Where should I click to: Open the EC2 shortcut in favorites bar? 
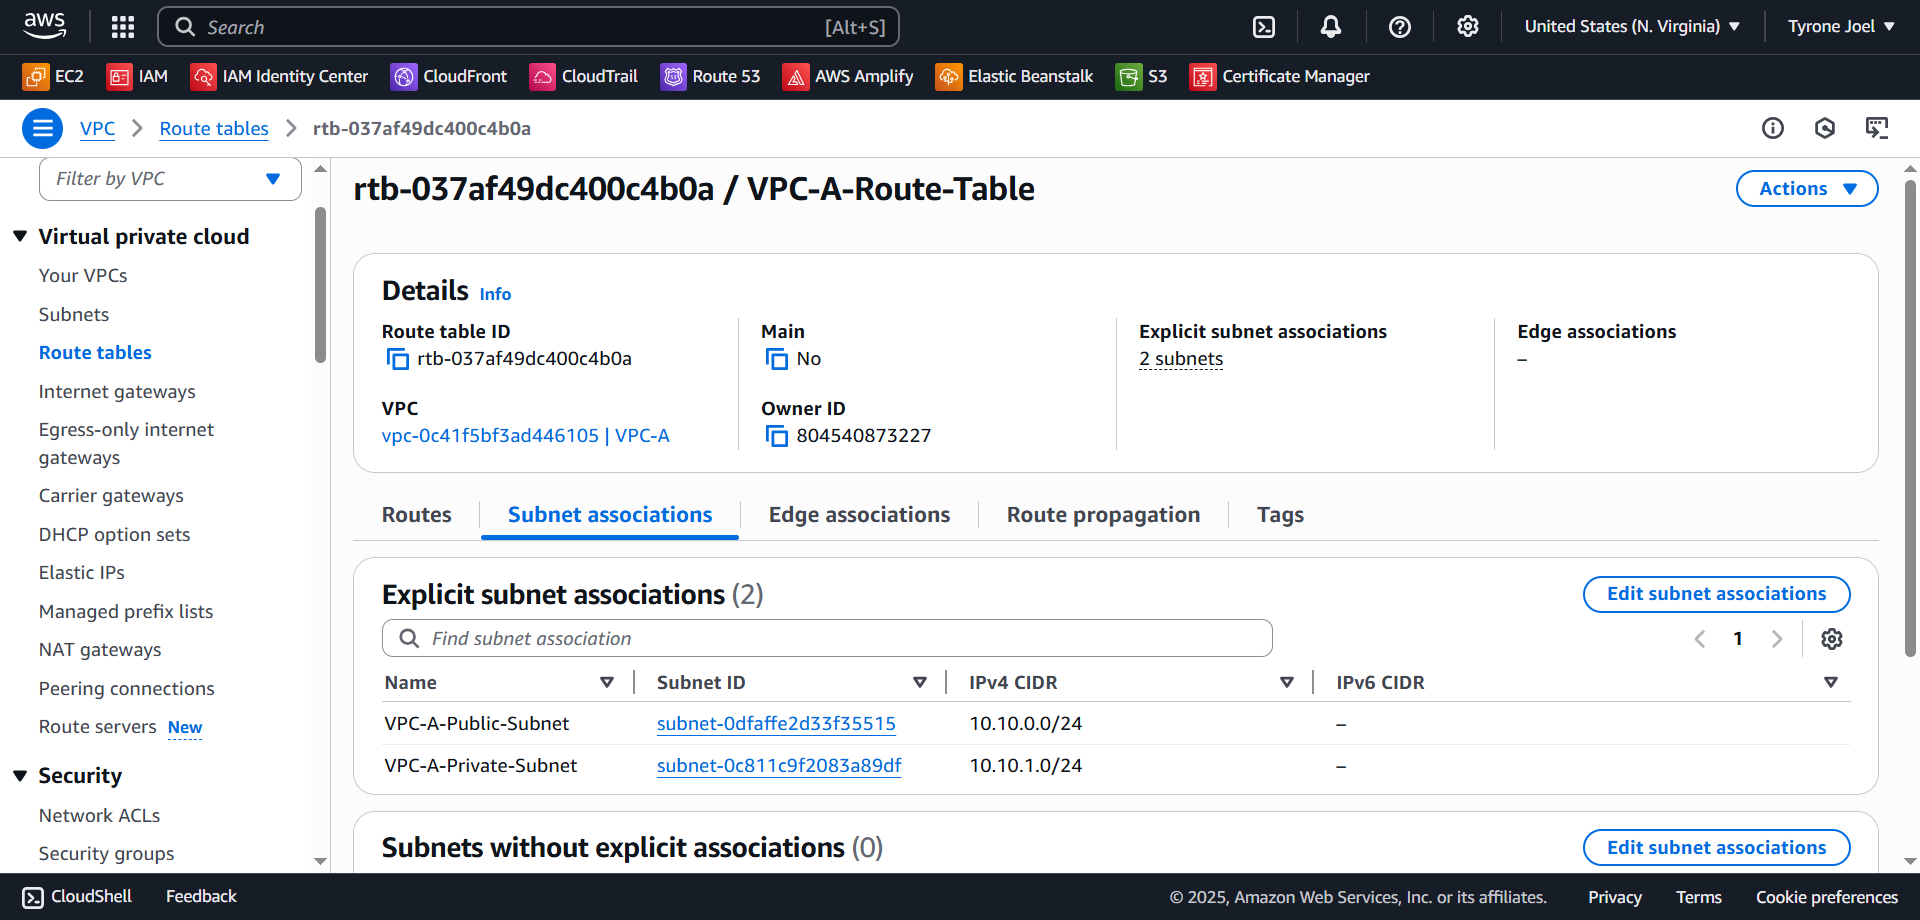click(54, 77)
